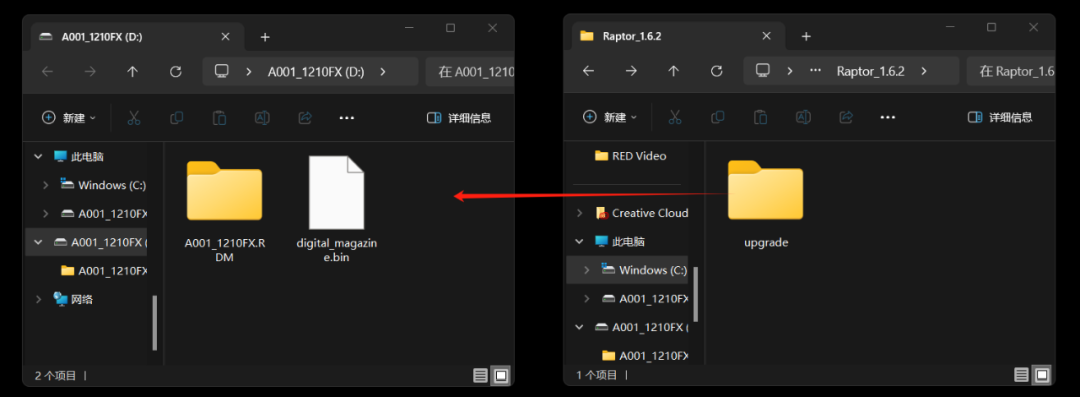Select 此电脑 label in A001_1210FX (D:) window sidebar

point(87,156)
